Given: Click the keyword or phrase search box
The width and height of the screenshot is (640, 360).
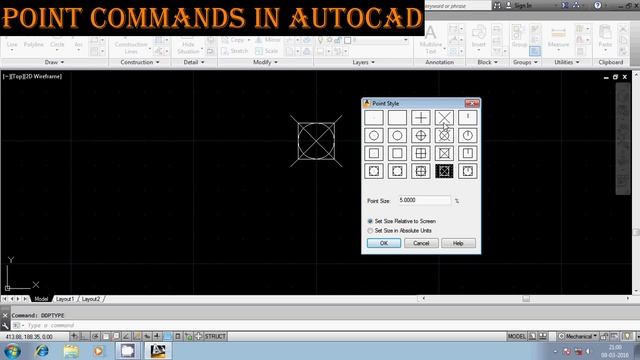Looking at the screenshot, I should 458,5.
